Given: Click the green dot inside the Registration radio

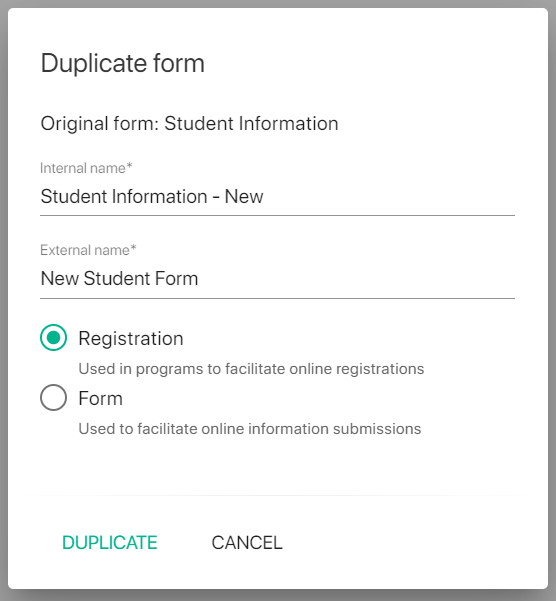Looking at the screenshot, I should (53, 338).
